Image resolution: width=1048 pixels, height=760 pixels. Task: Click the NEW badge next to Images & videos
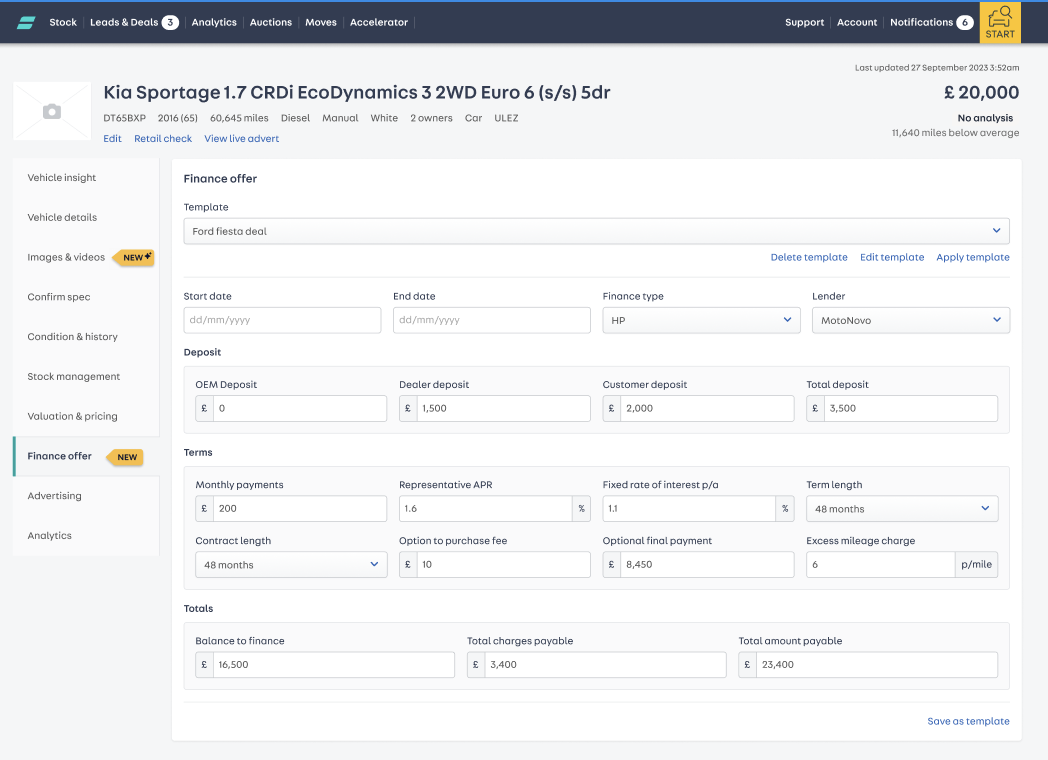[x=136, y=257]
